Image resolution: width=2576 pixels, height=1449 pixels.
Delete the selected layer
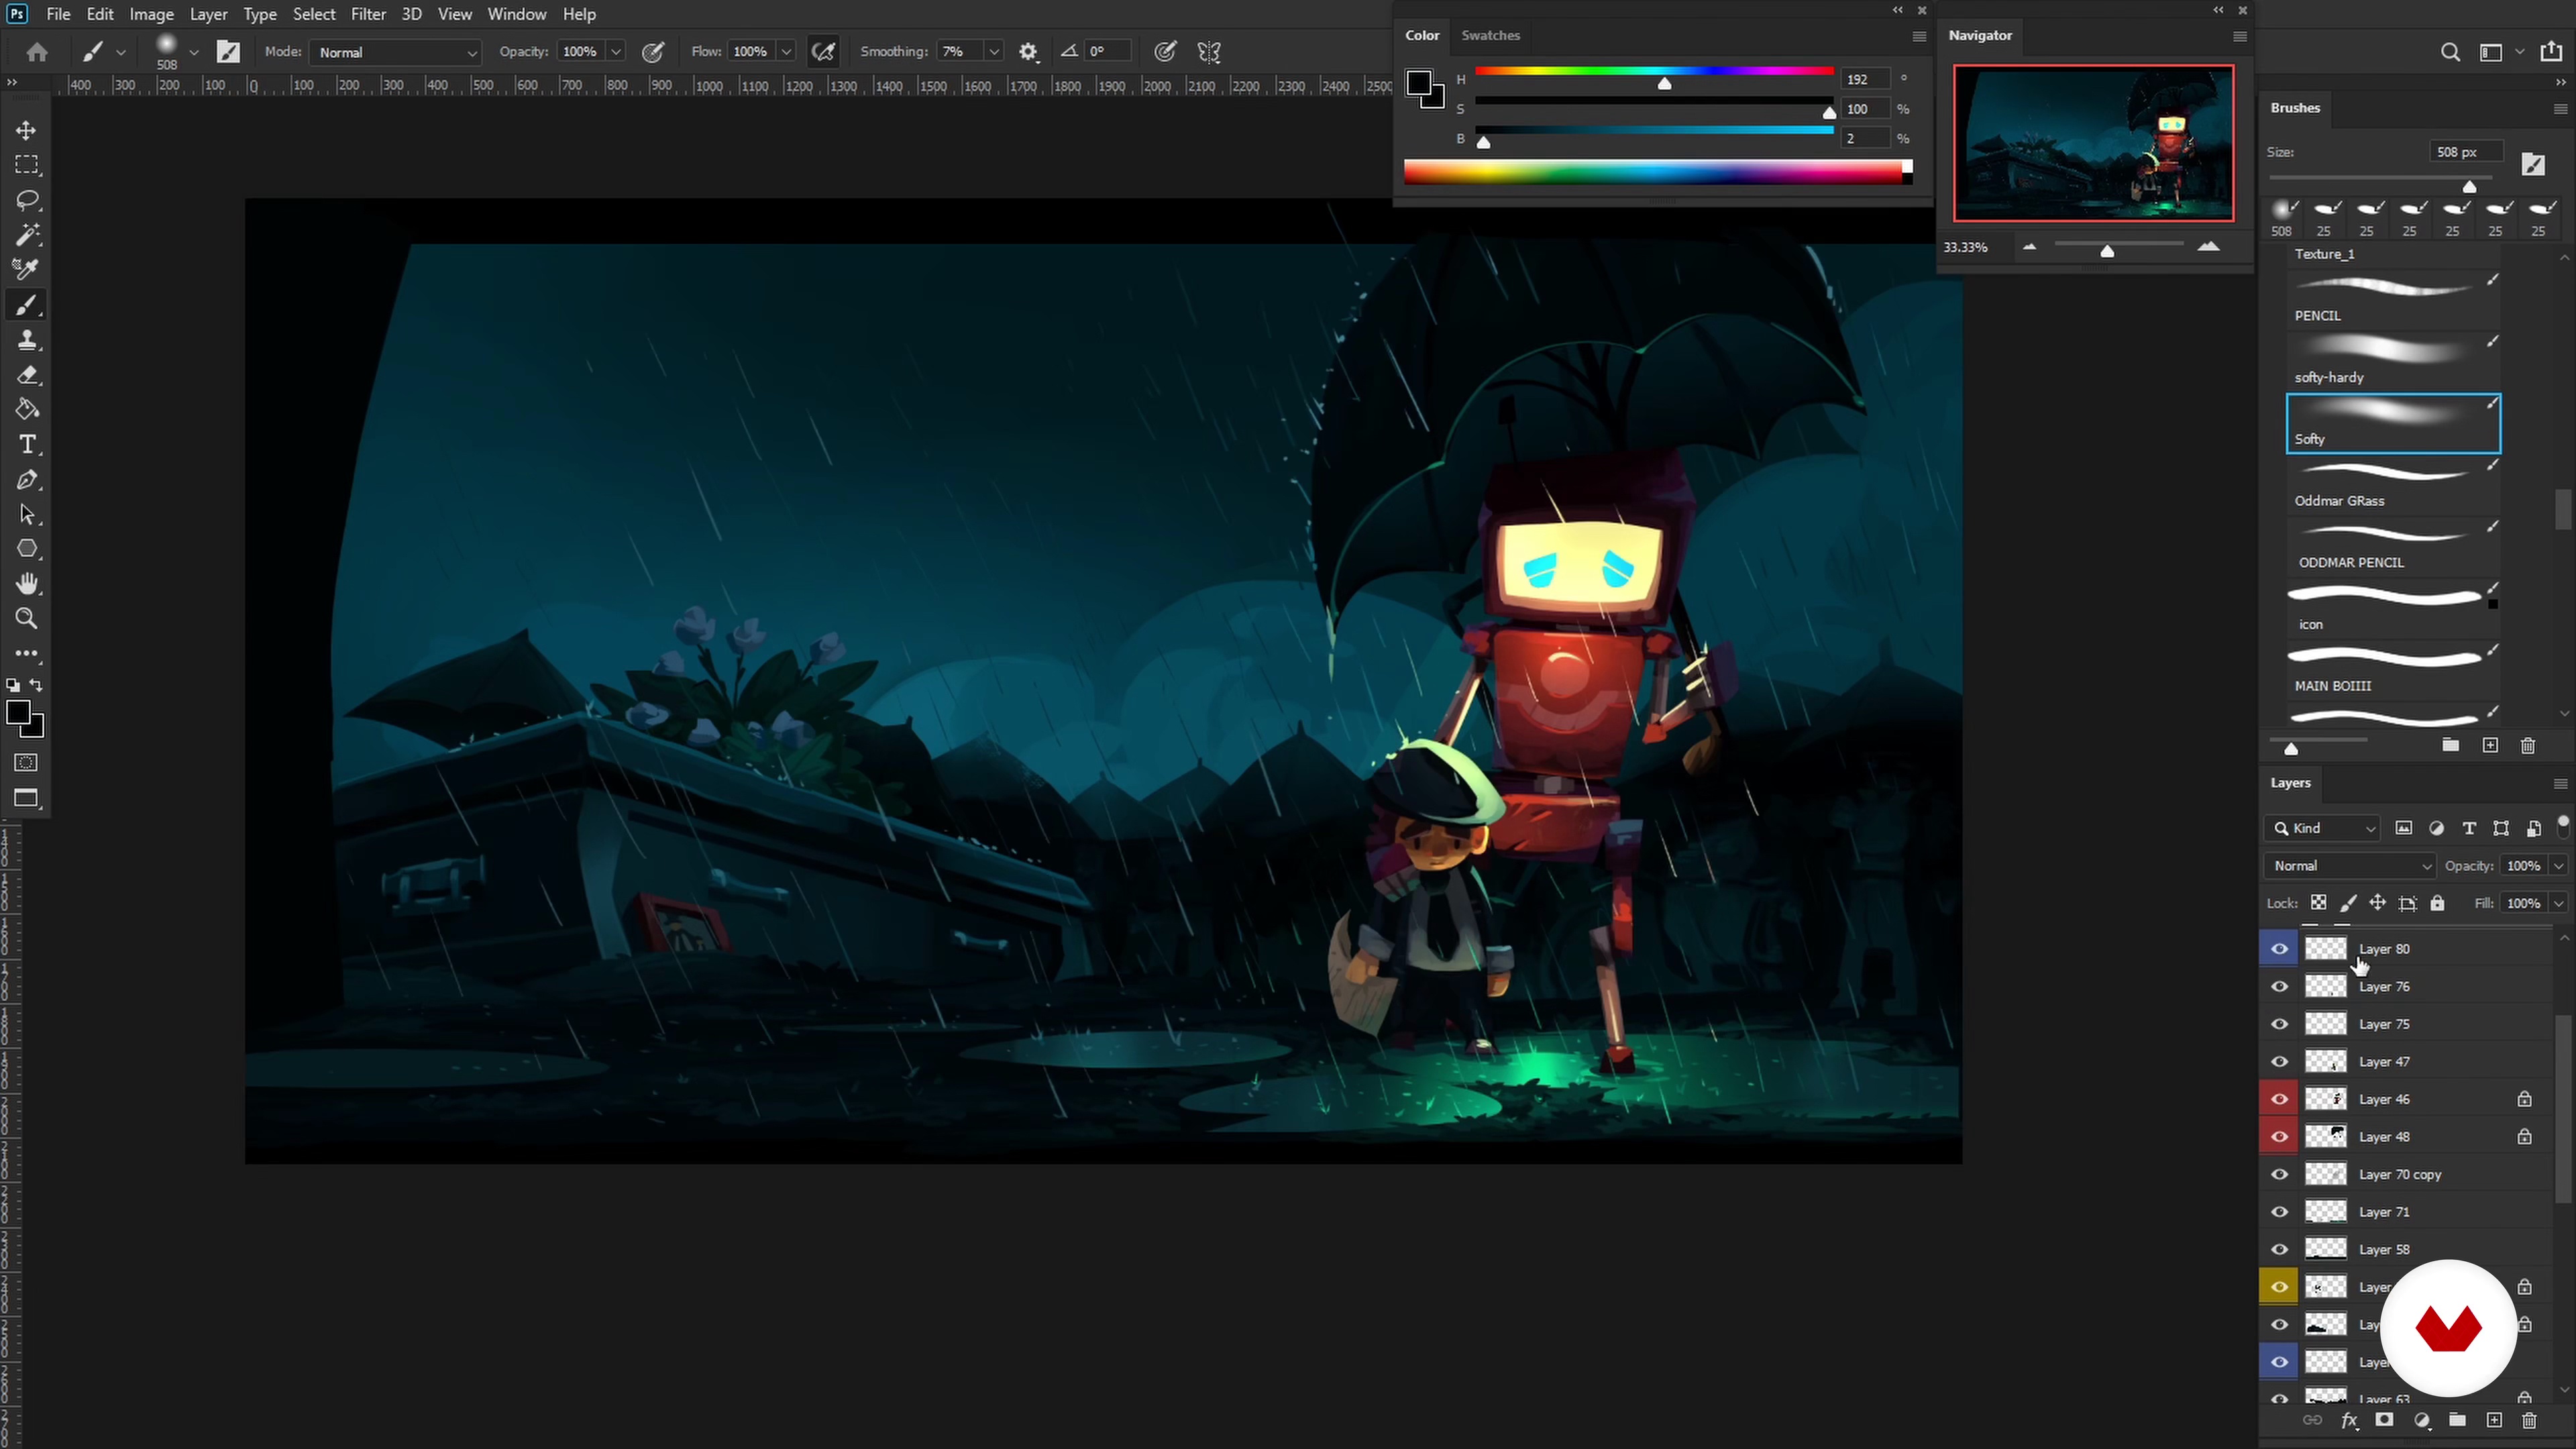tap(2529, 1420)
